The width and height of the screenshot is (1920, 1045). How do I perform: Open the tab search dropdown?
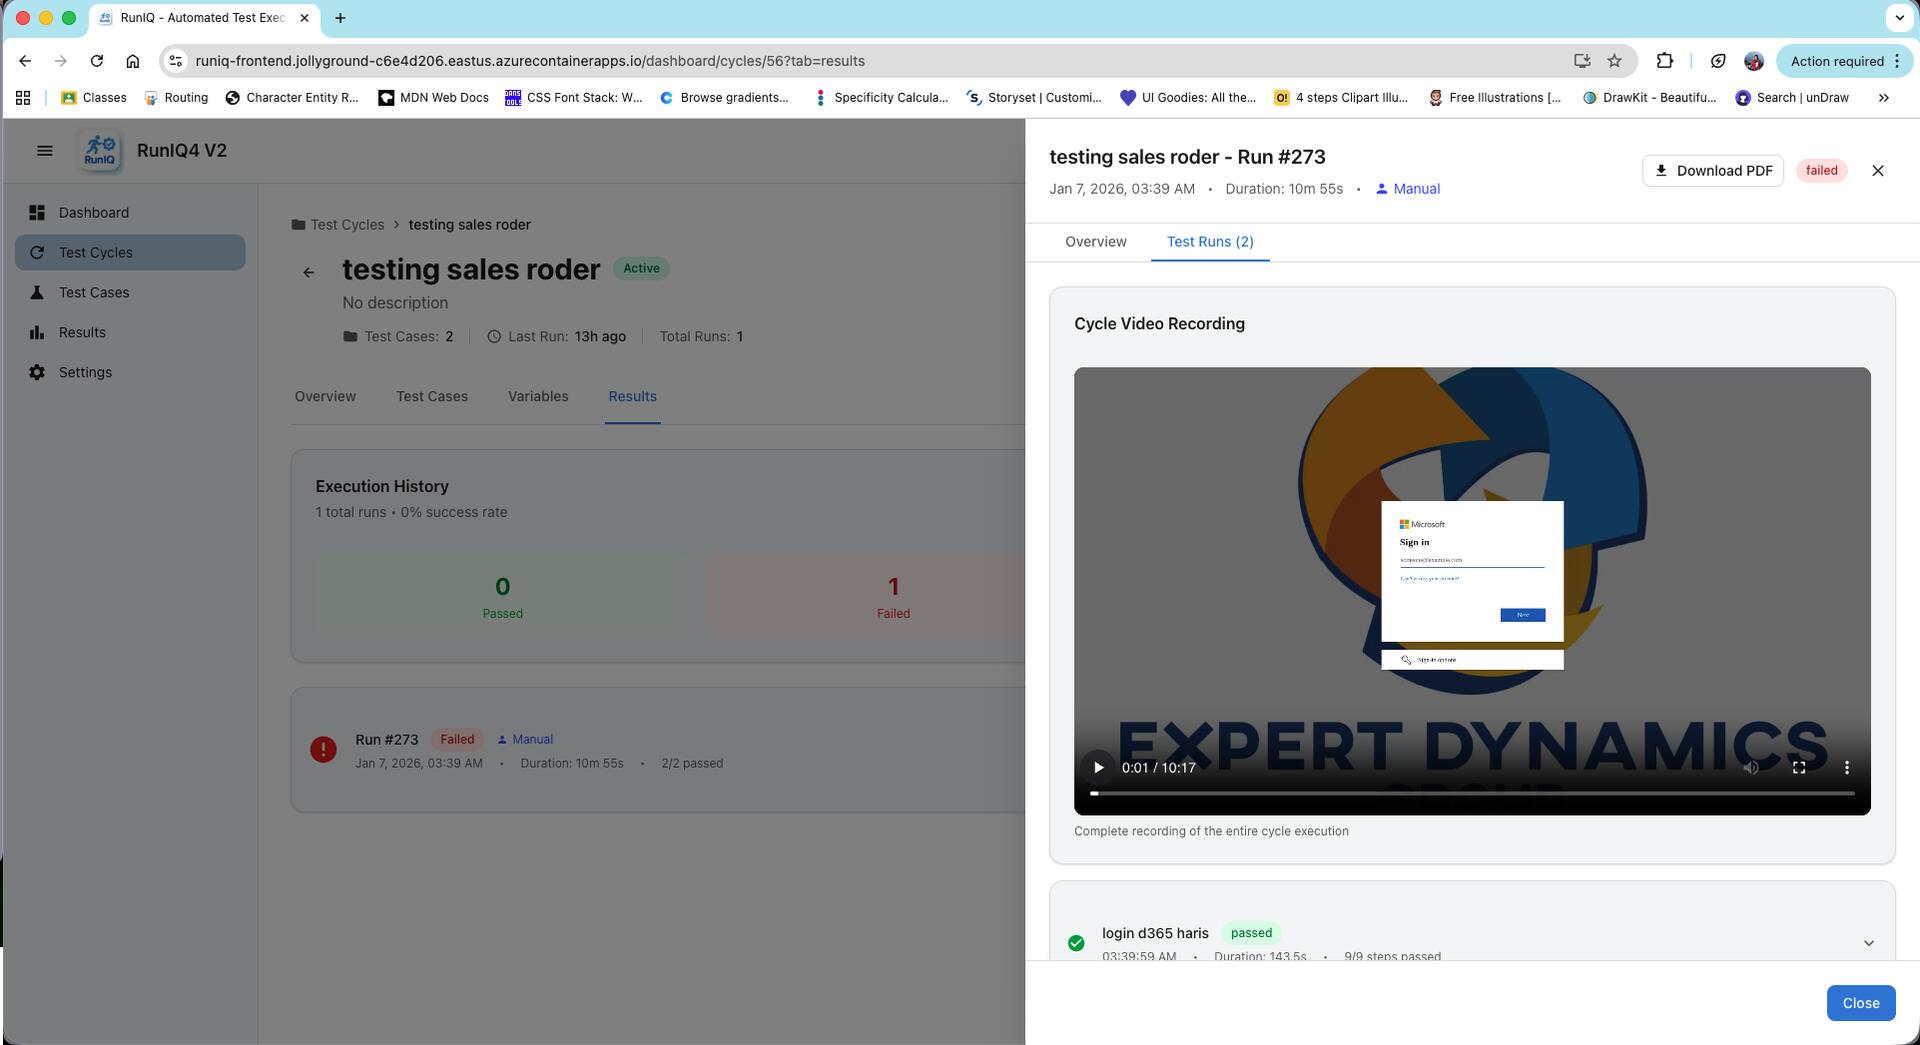1899,18
